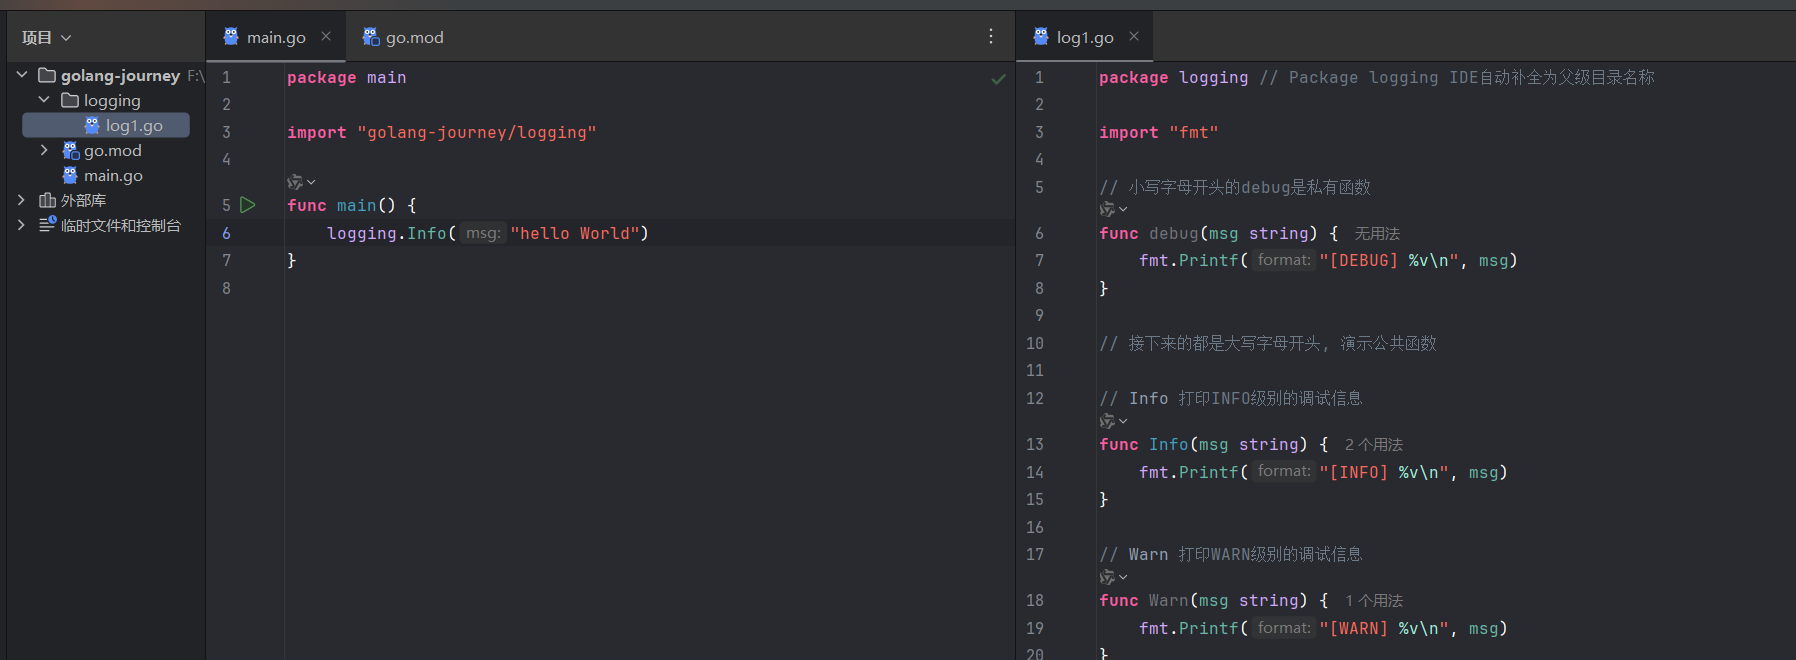This screenshot has height=660, width=1796.
Task: Click the '1 个用法' usages hint for Warn
Action: (x=1373, y=601)
